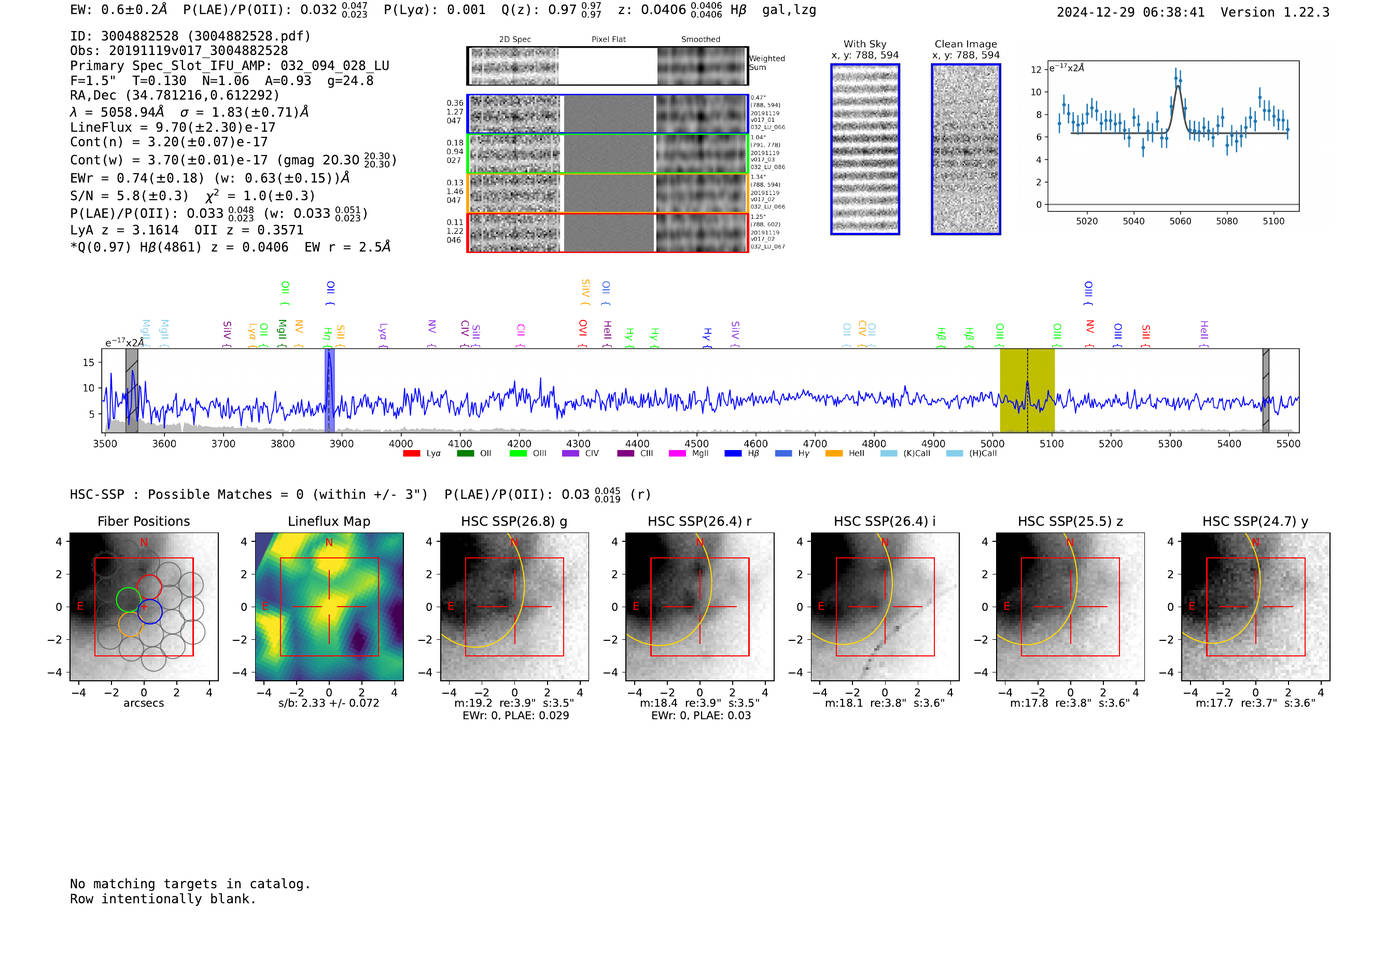Open the HSC SSP(24.7) y image
The width and height of the screenshot is (1400, 953).
click(1256, 606)
